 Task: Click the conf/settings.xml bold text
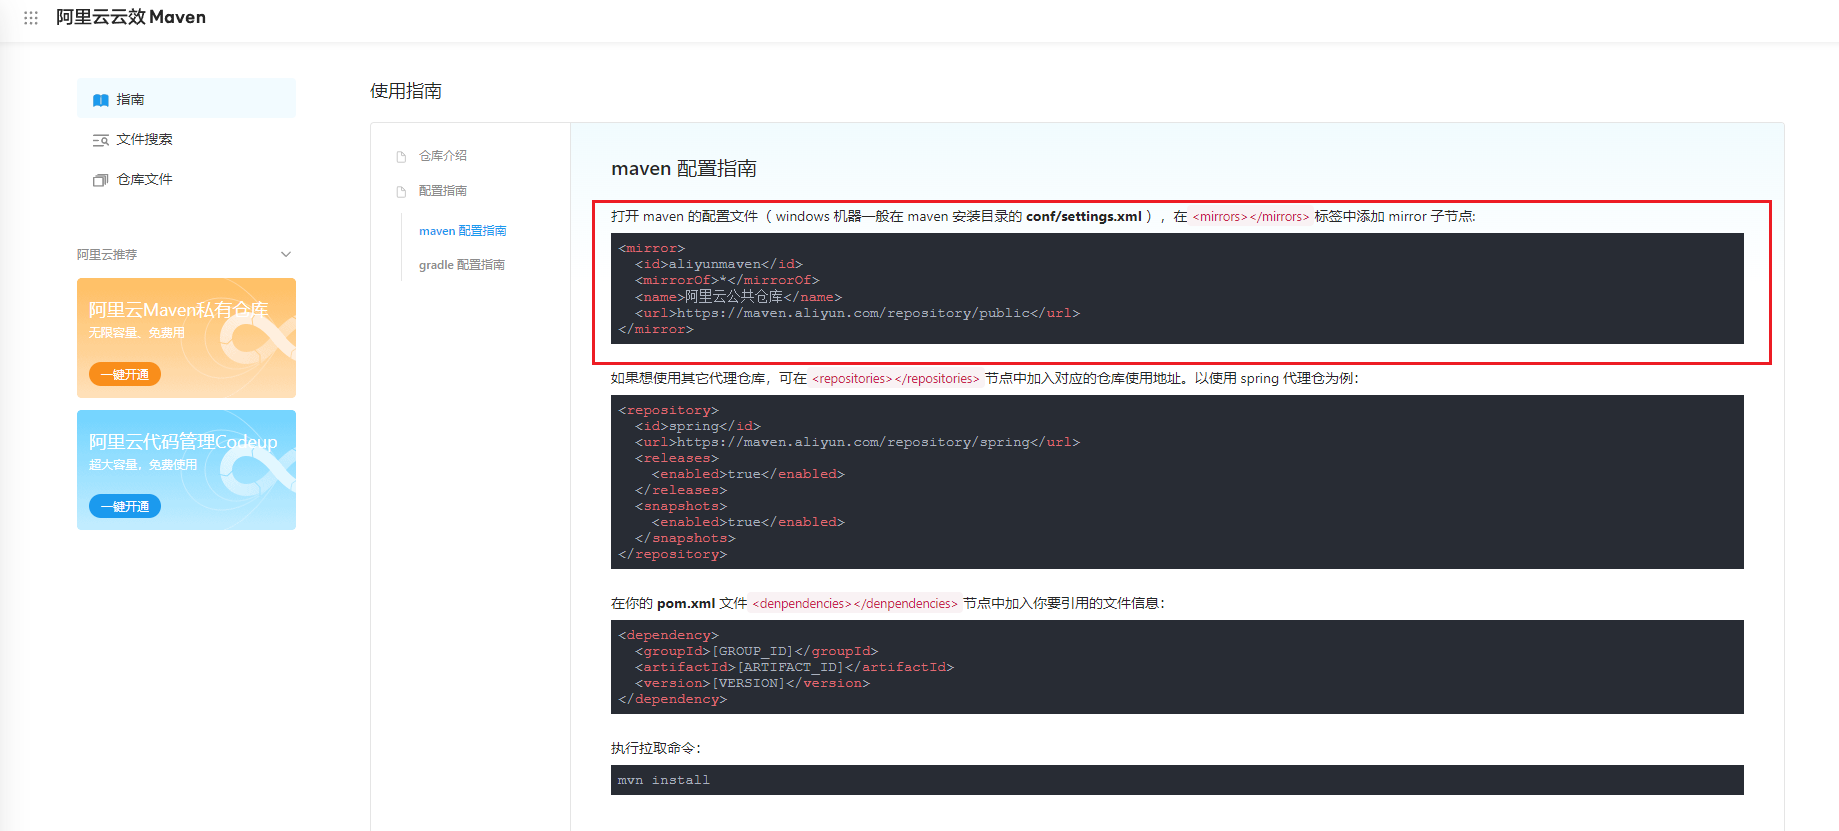1084,216
